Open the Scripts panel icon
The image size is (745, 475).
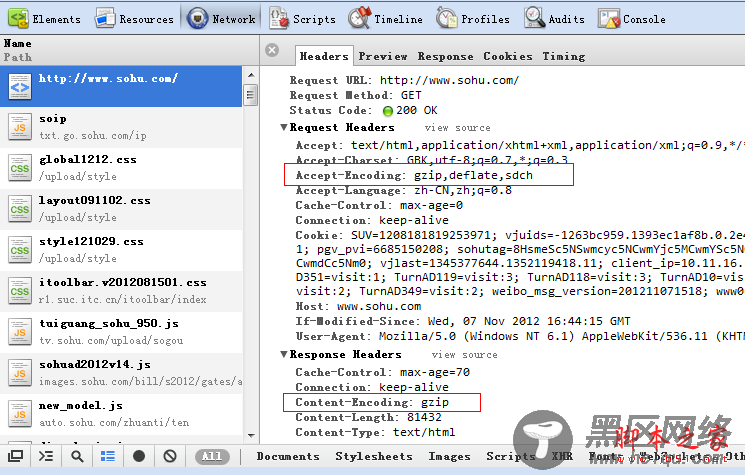pos(278,19)
